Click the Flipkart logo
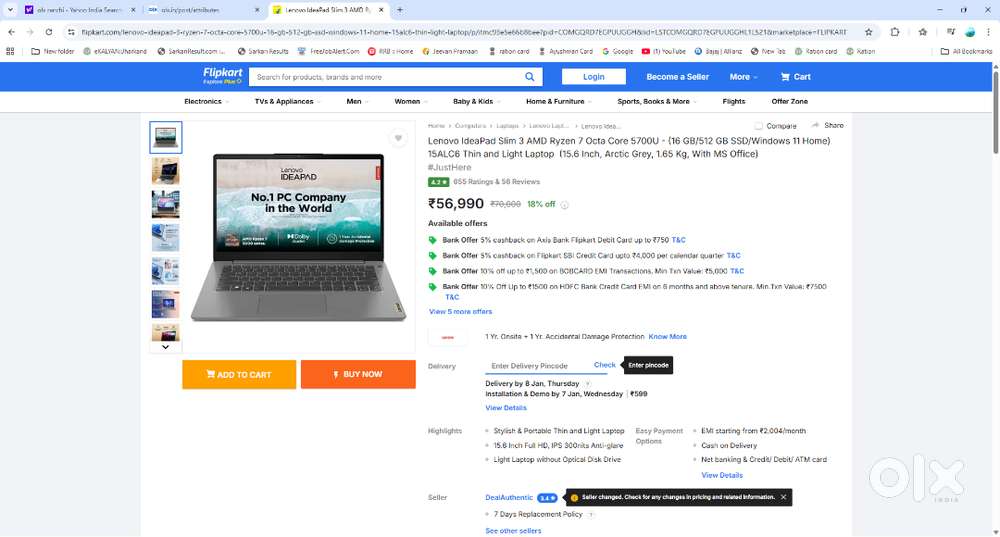 point(222,76)
